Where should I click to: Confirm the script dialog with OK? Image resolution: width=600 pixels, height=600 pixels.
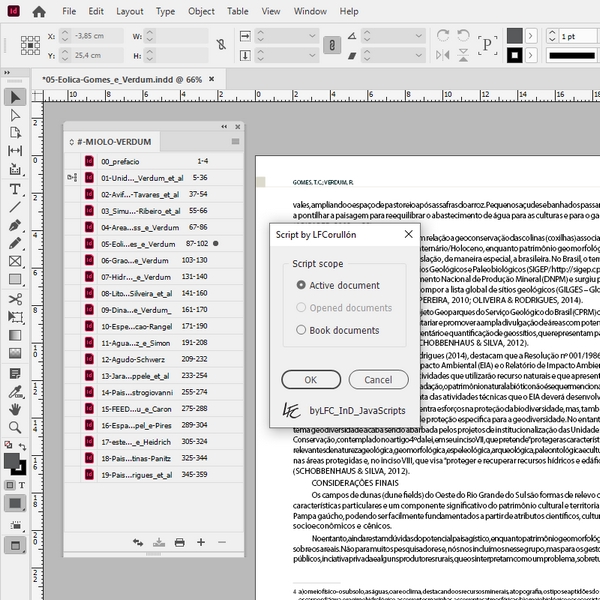pos(311,380)
